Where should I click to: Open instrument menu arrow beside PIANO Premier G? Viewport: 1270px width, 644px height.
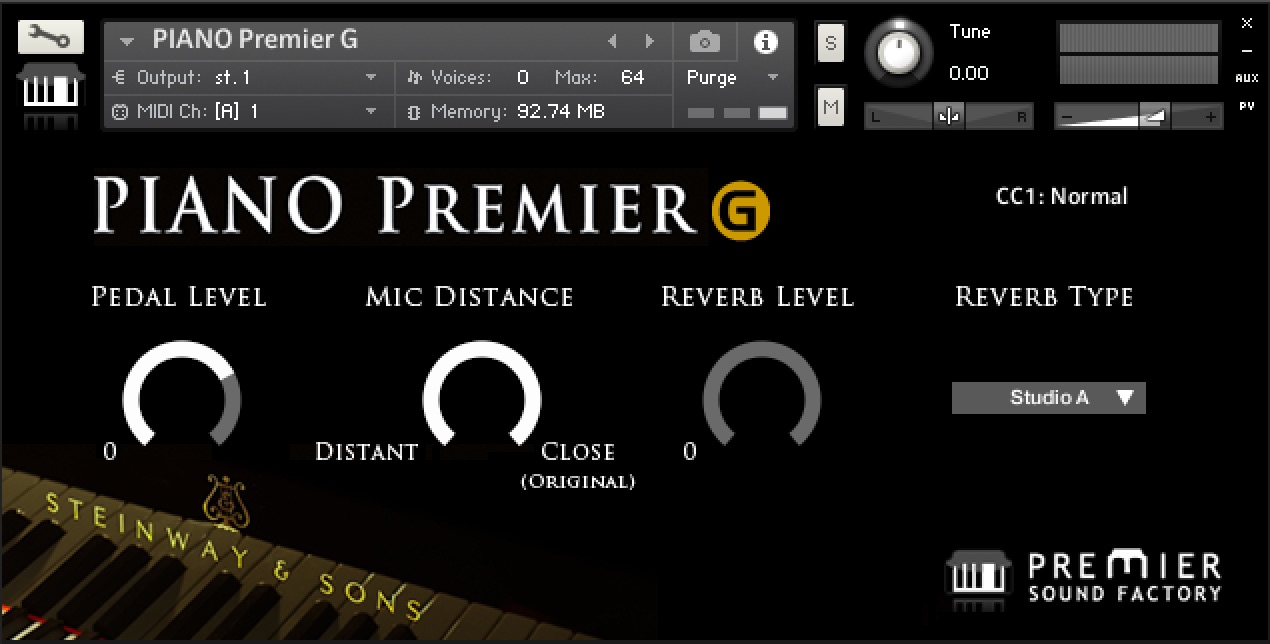(x=127, y=41)
